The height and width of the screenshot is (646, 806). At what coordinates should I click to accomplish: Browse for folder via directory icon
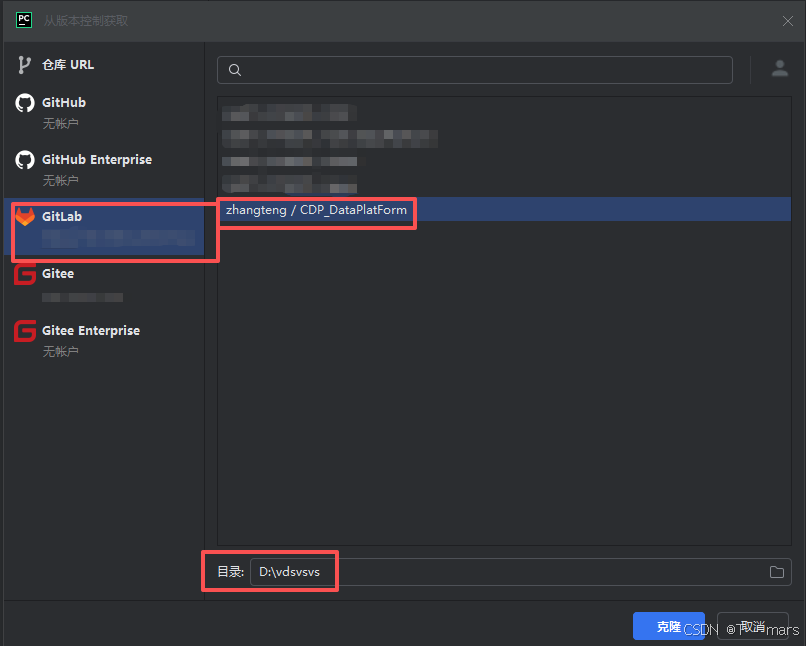coord(777,572)
